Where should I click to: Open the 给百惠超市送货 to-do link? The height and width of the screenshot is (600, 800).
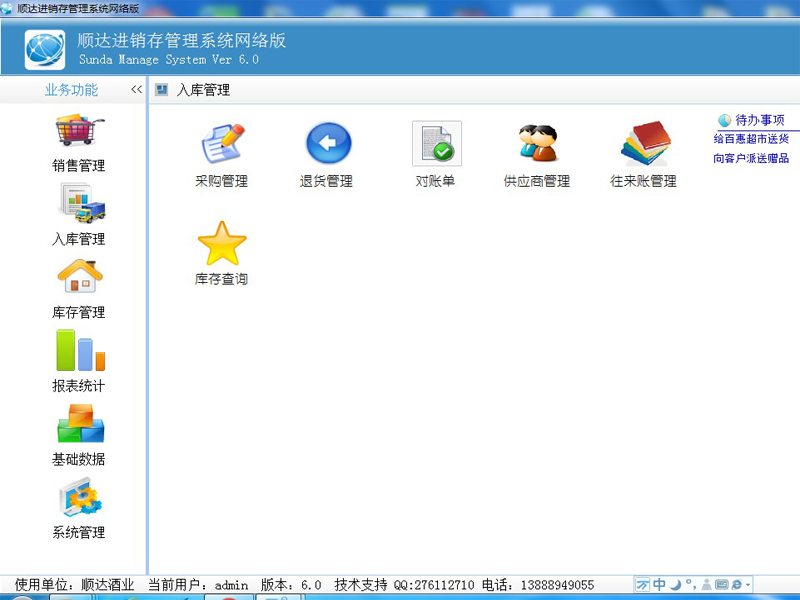tap(751, 139)
